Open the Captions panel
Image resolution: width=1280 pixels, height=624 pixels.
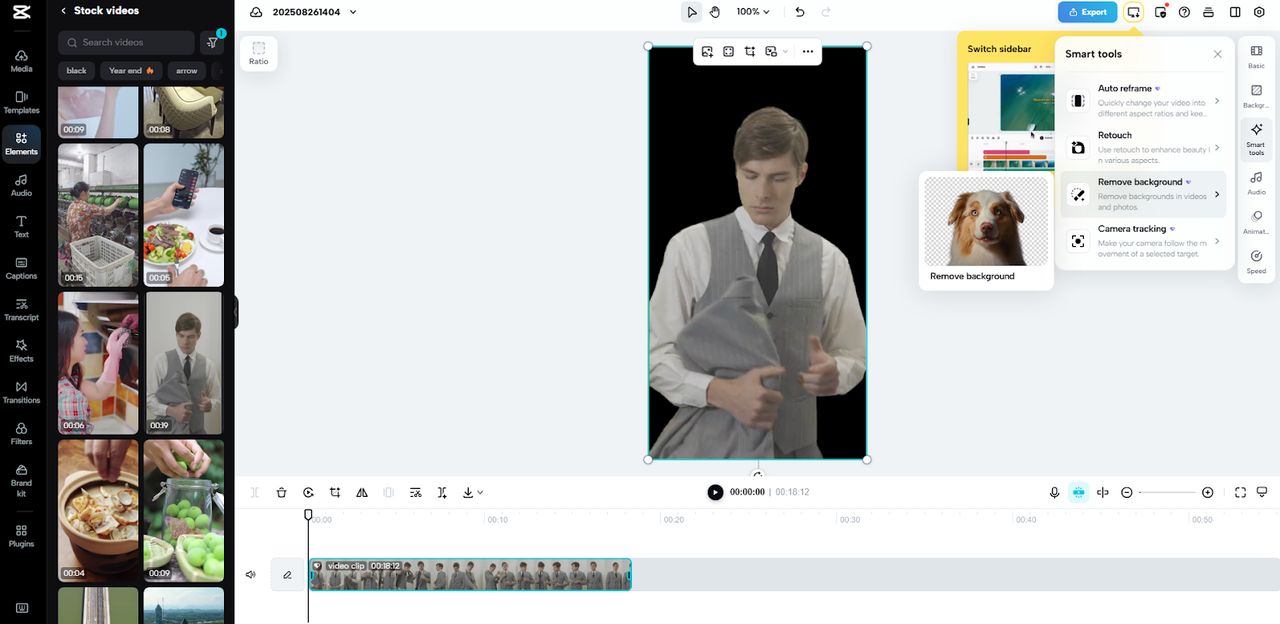coord(21,268)
